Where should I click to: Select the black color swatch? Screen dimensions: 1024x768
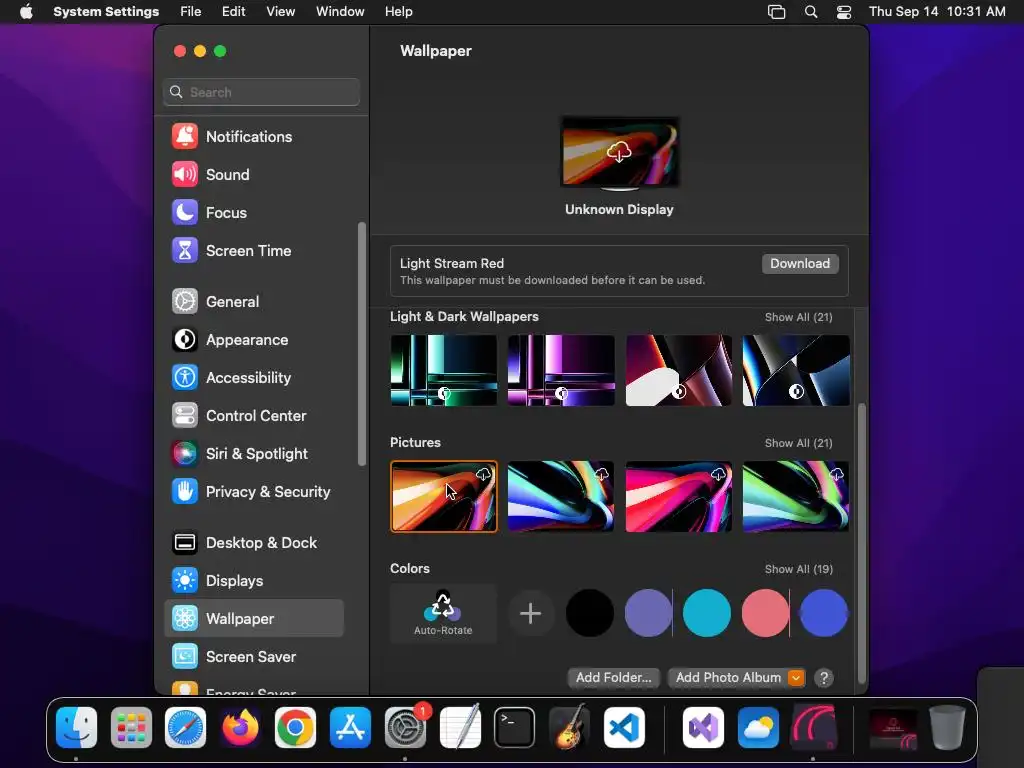(x=590, y=613)
